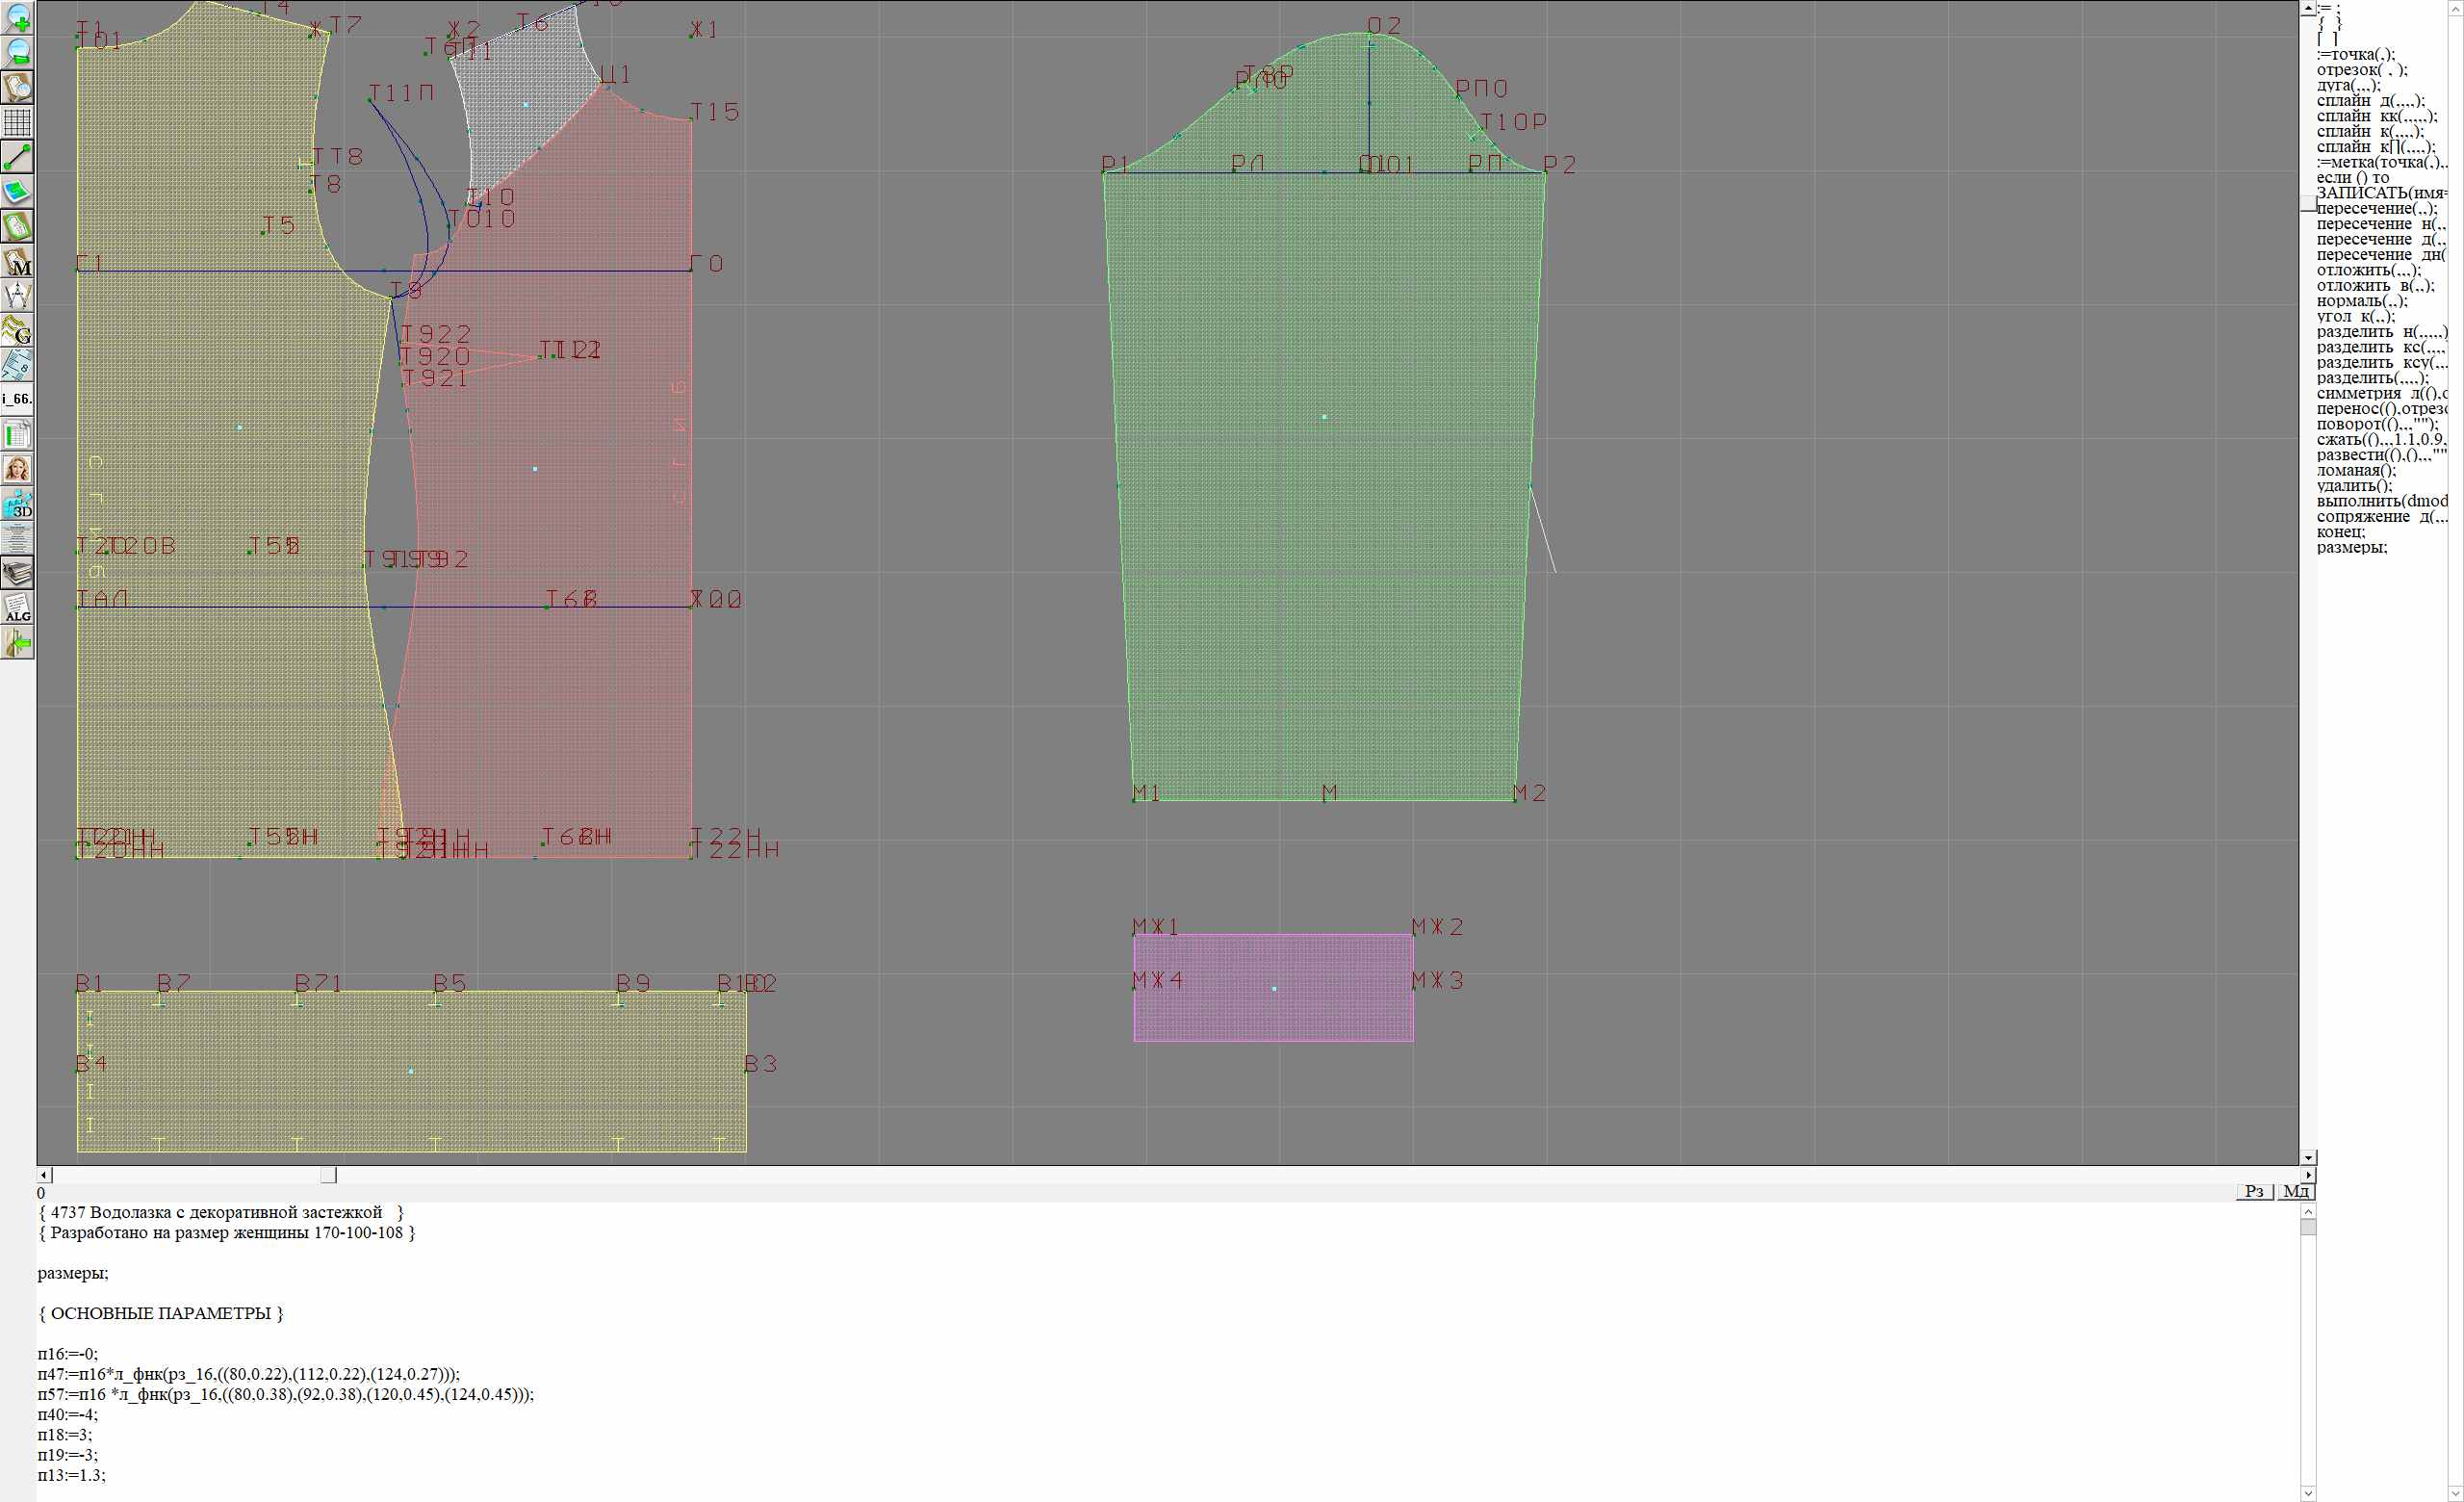Click the zoom in magnifier icon

coord(18,18)
